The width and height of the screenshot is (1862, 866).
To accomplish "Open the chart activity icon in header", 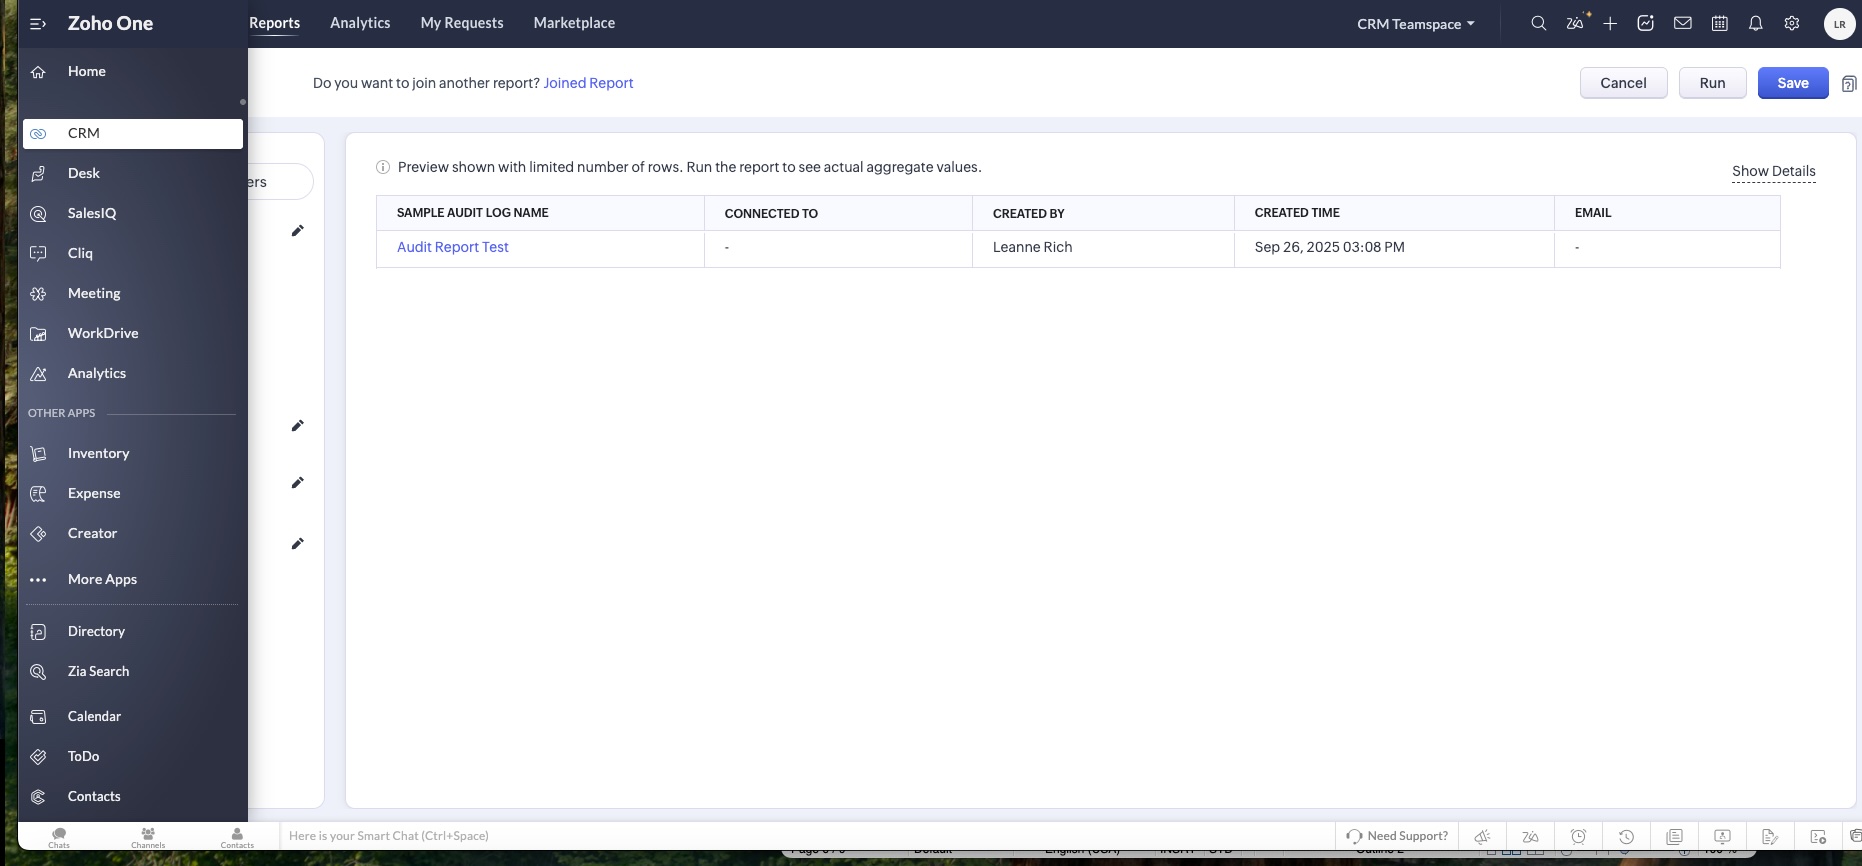I will point(1646,23).
